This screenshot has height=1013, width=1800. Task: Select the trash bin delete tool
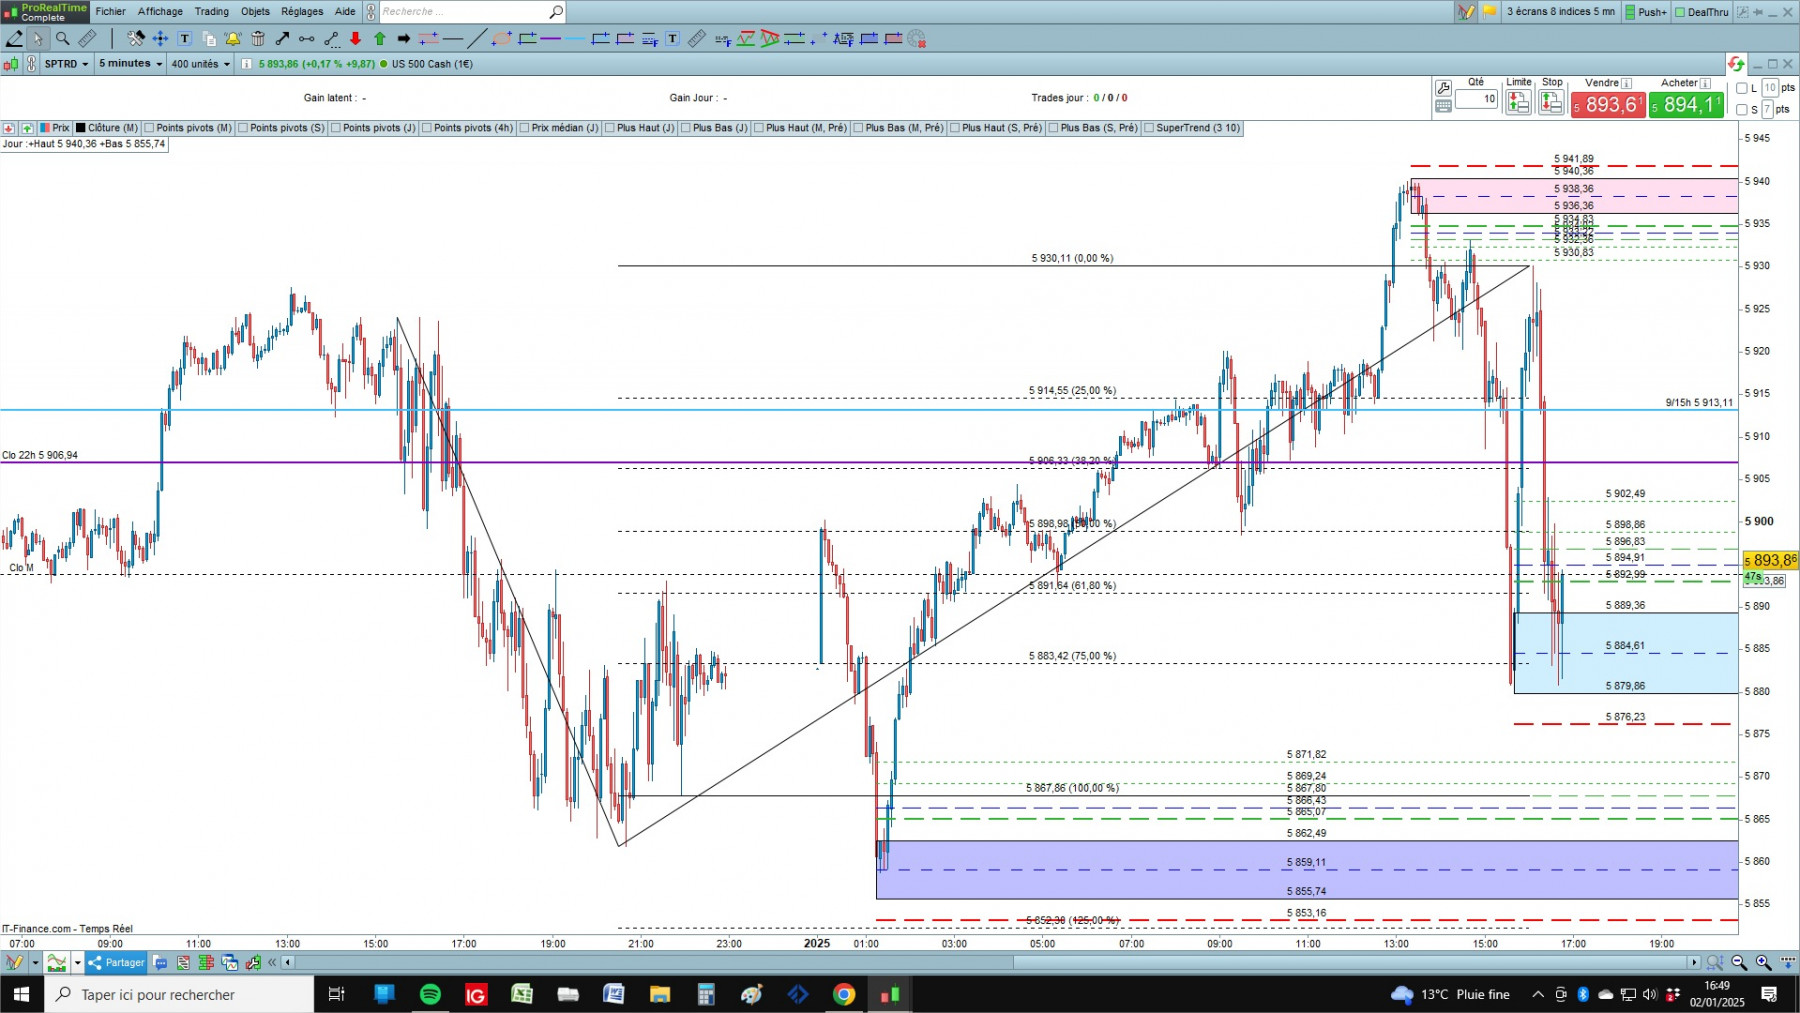click(x=257, y=39)
